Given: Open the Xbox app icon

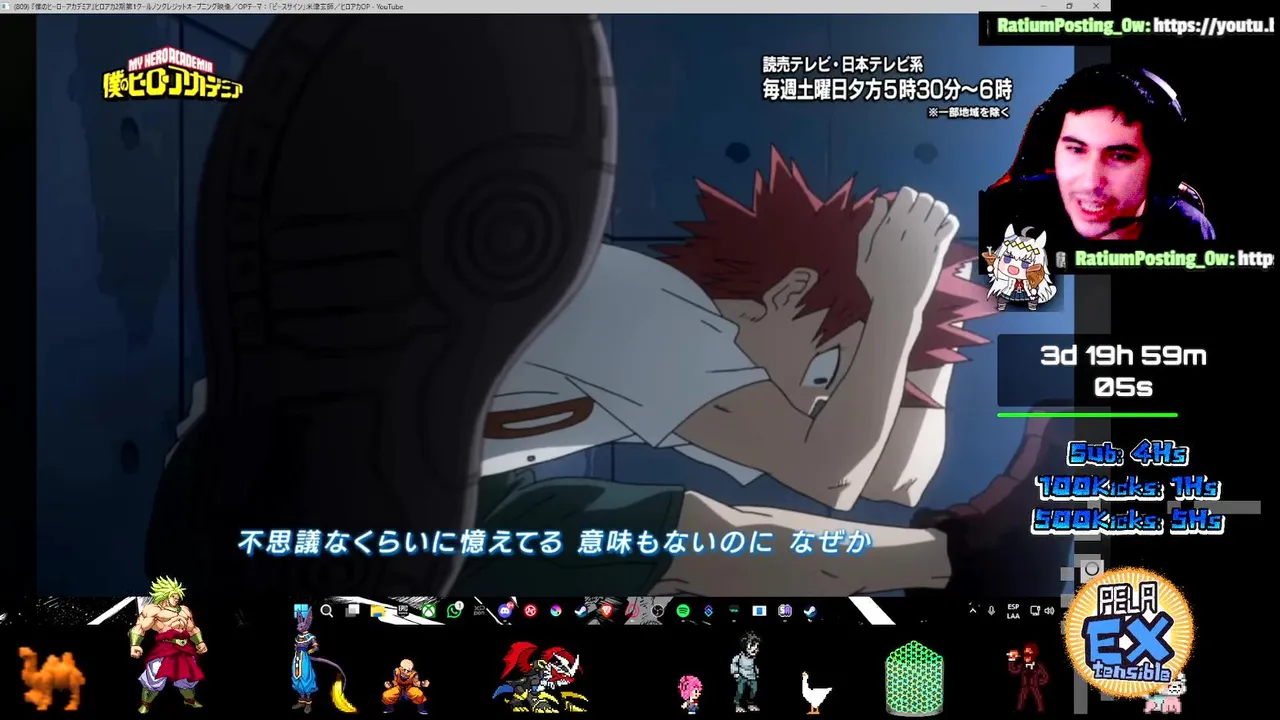Looking at the screenshot, I should point(429,611).
